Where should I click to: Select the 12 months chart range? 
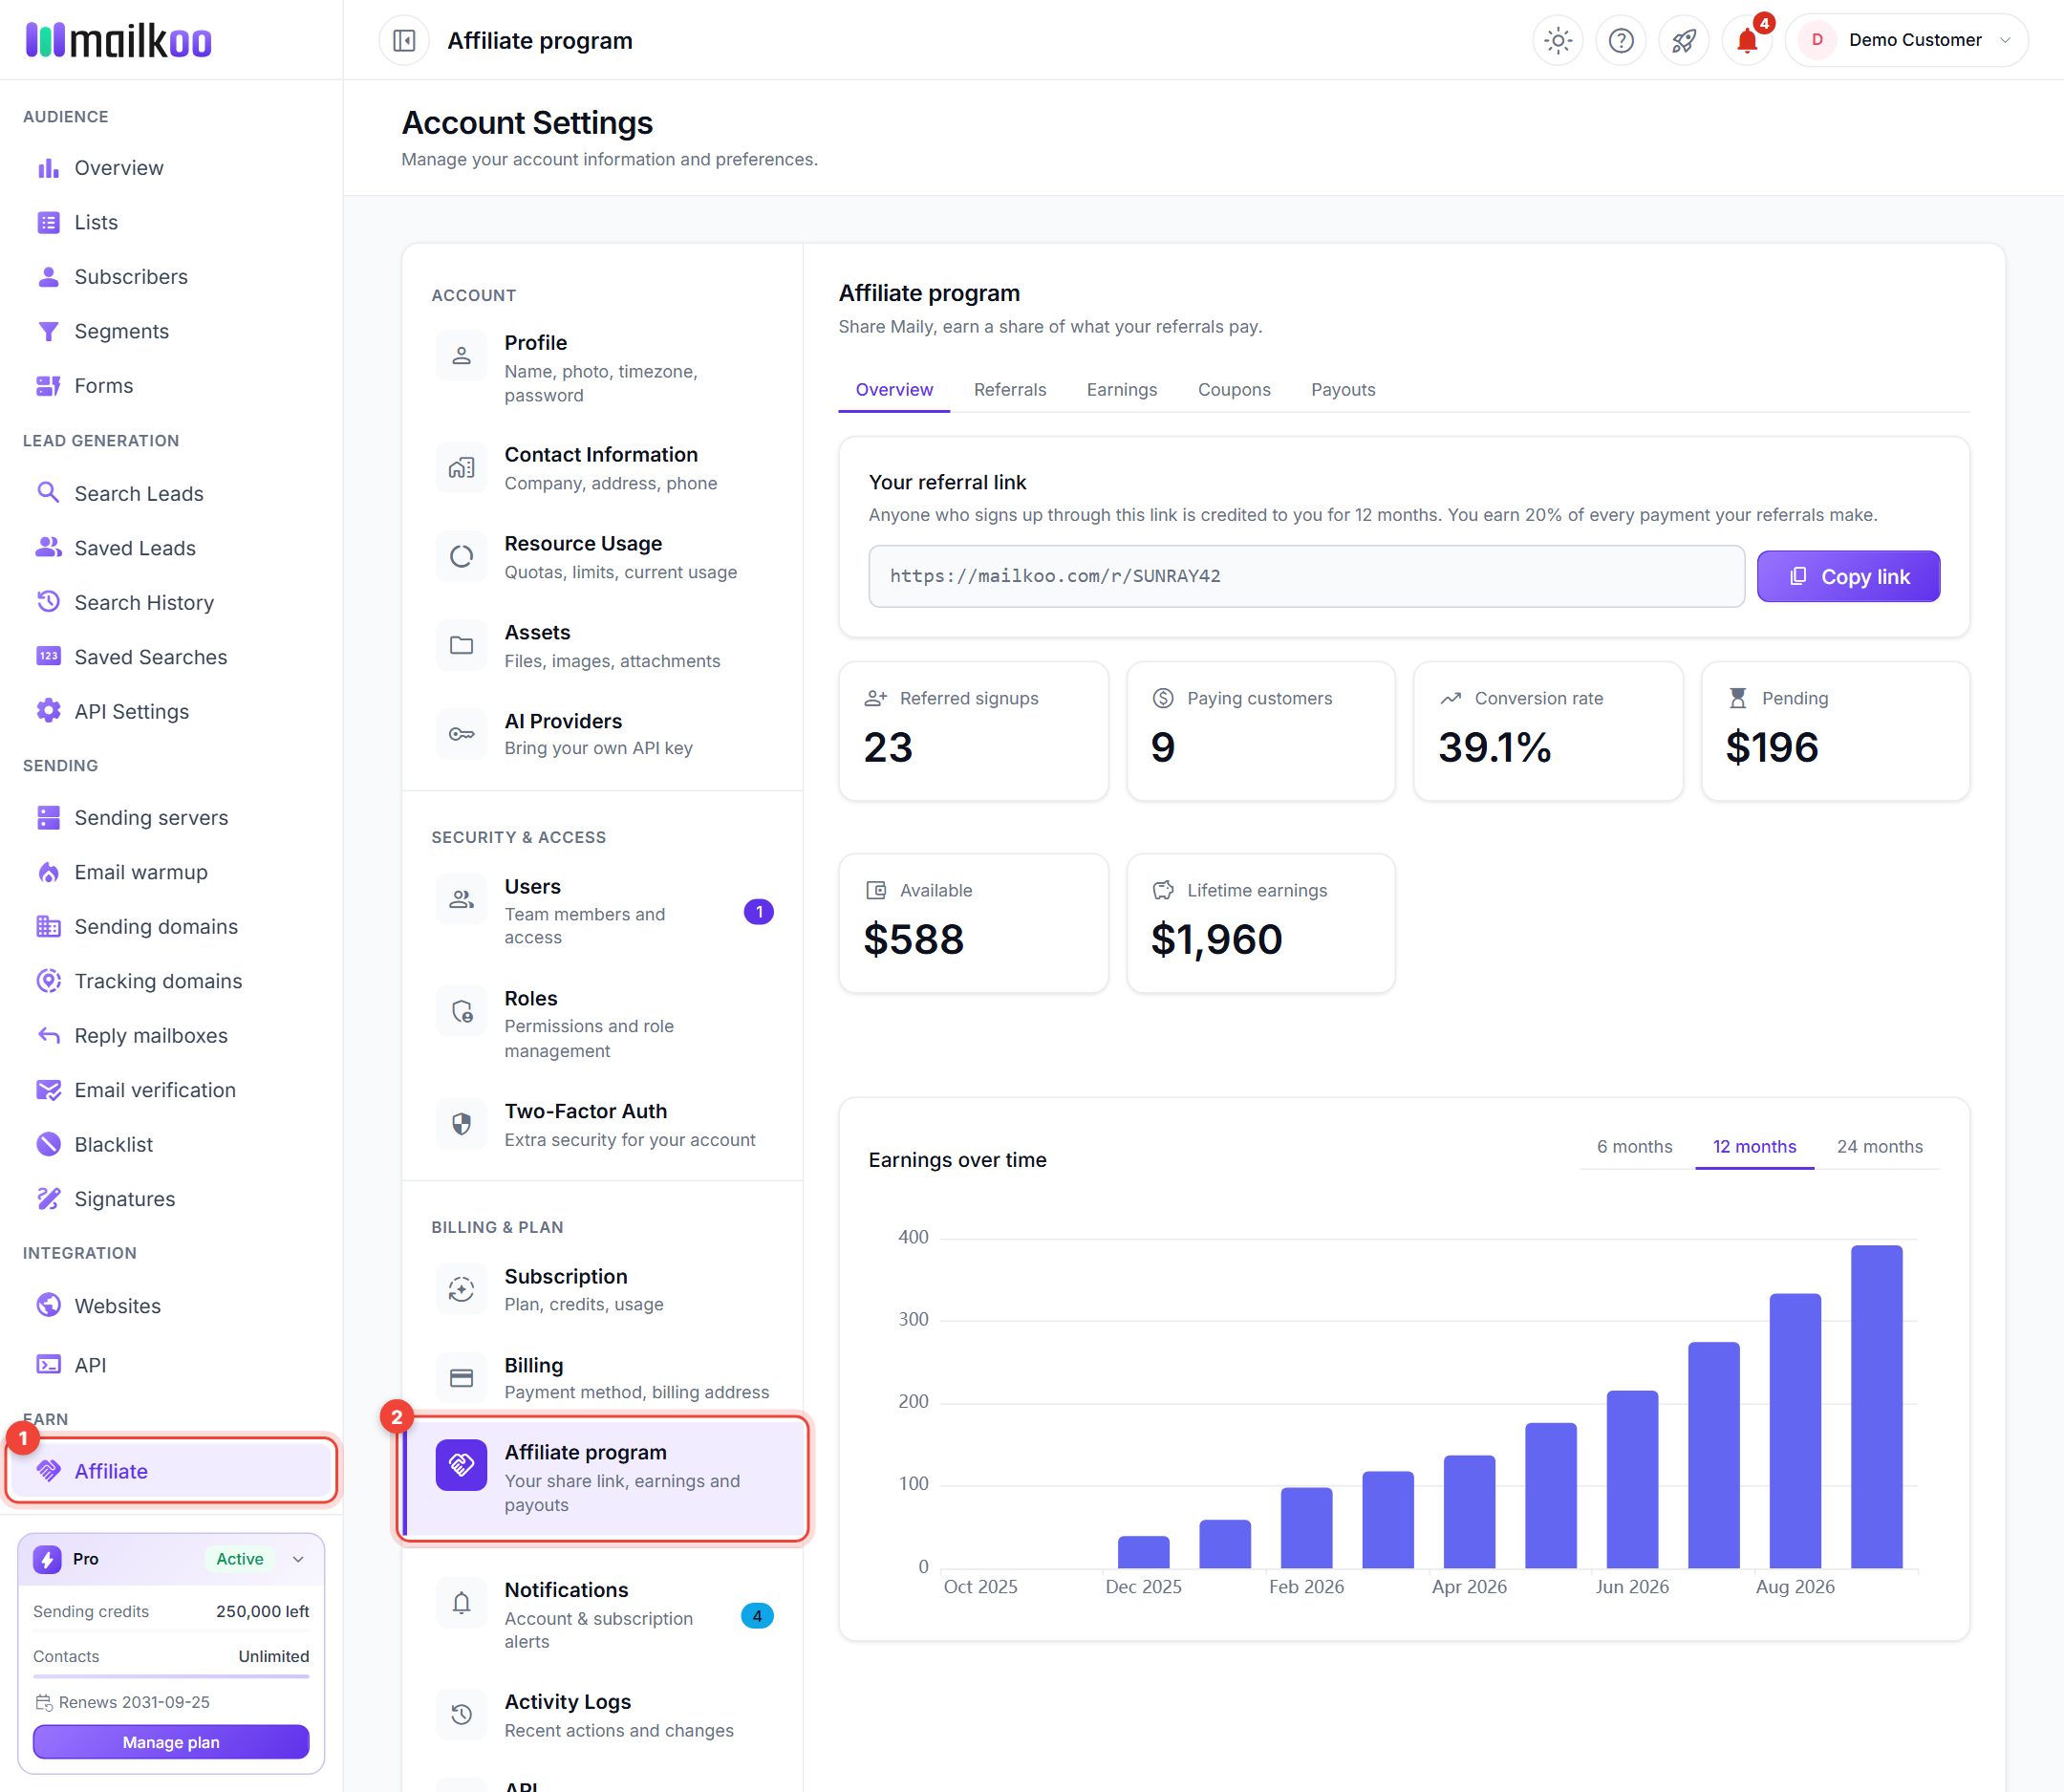[1754, 1147]
